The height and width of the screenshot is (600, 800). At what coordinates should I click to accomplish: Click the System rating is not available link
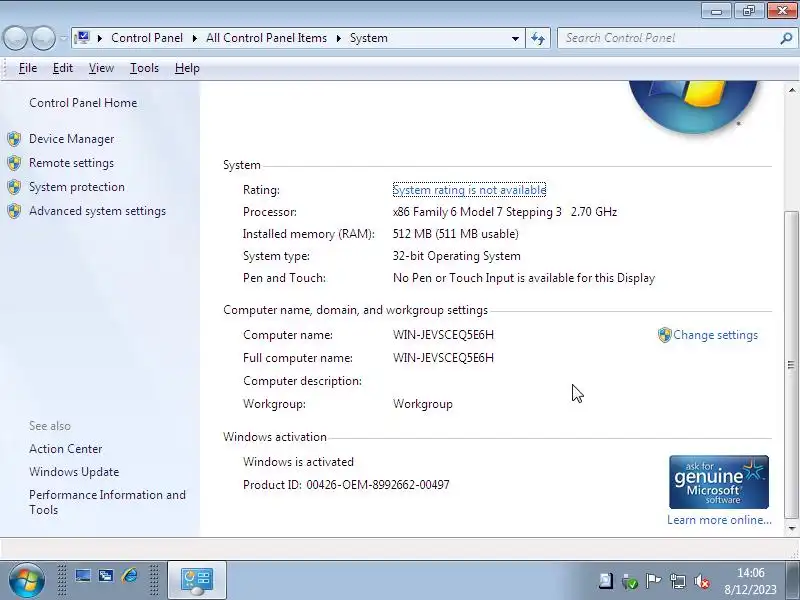pos(469,190)
